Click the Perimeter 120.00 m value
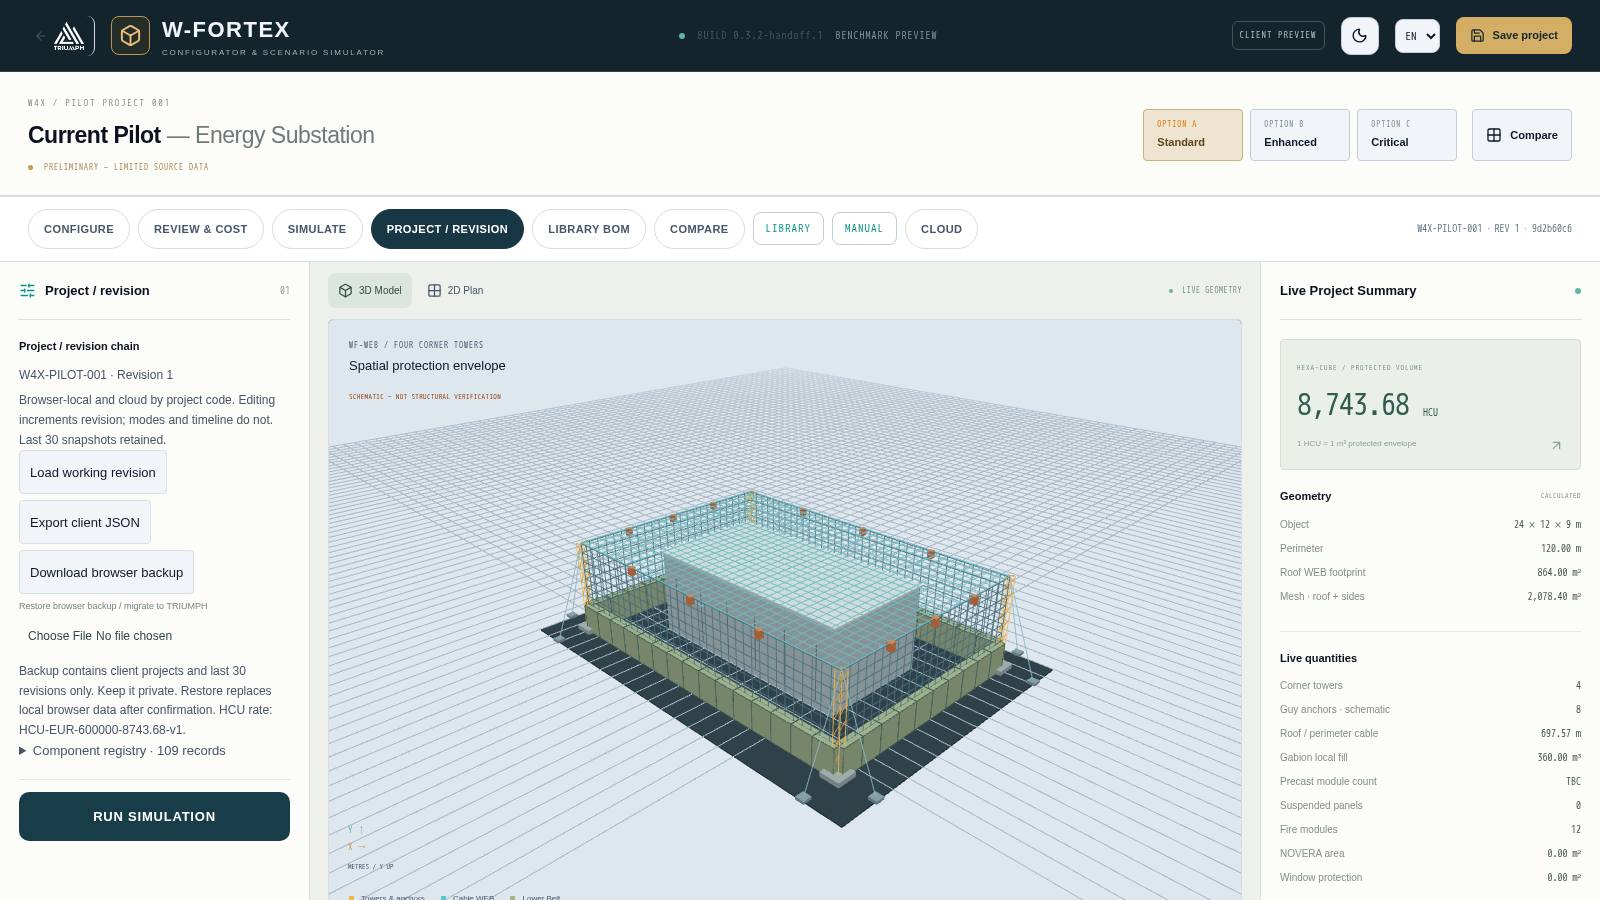The height and width of the screenshot is (900, 1600). click(x=1561, y=548)
